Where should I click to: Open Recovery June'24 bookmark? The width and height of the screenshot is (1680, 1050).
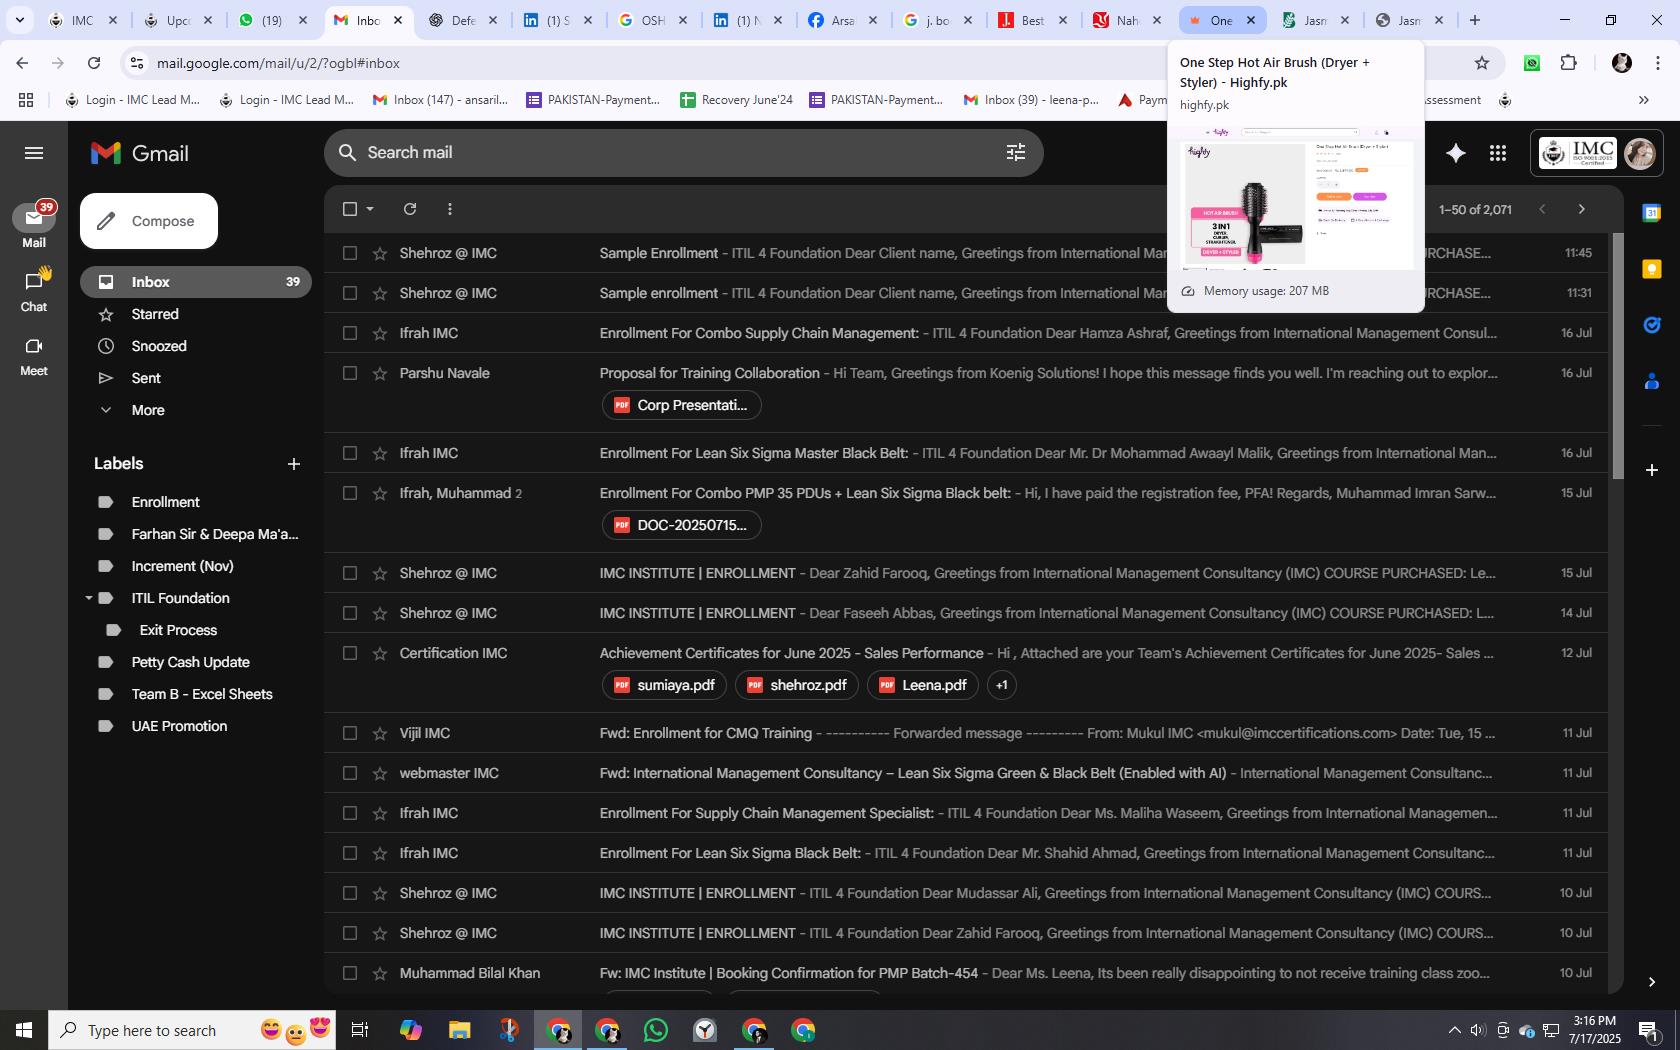click(x=736, y=100)
